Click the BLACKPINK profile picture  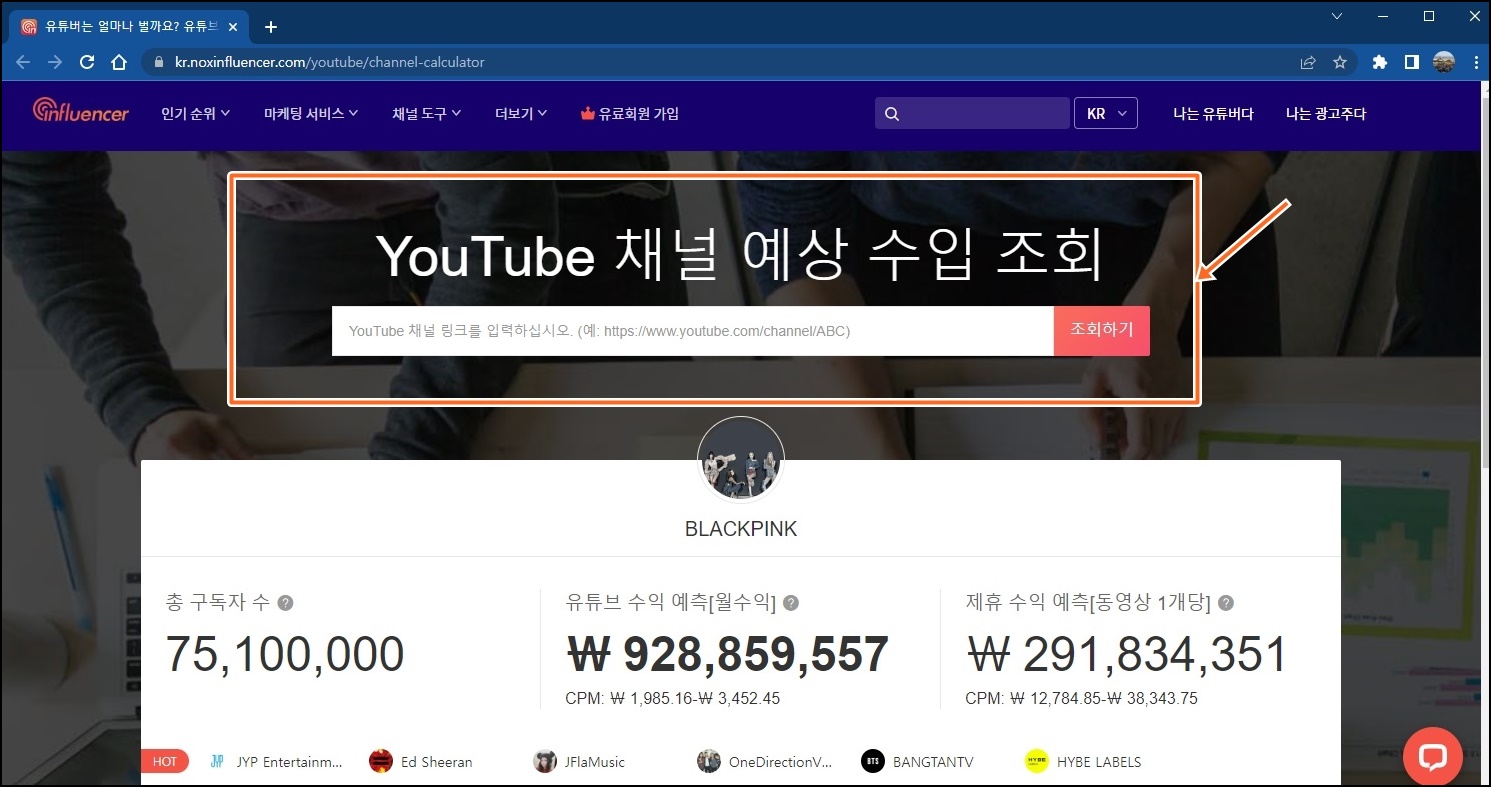741,460
